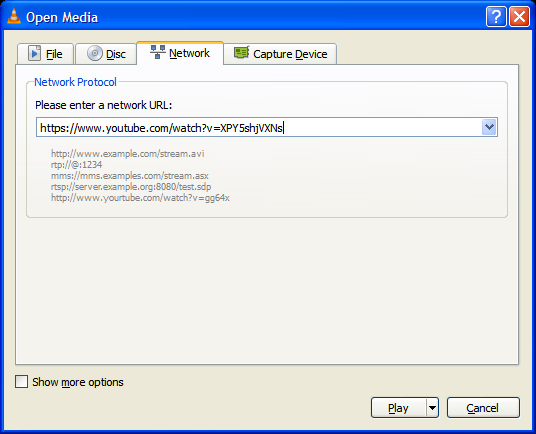536x434 pixels.
Task: Click example 'mms://mms.examples.com/stream.asx'
Action: pos(130,176)
